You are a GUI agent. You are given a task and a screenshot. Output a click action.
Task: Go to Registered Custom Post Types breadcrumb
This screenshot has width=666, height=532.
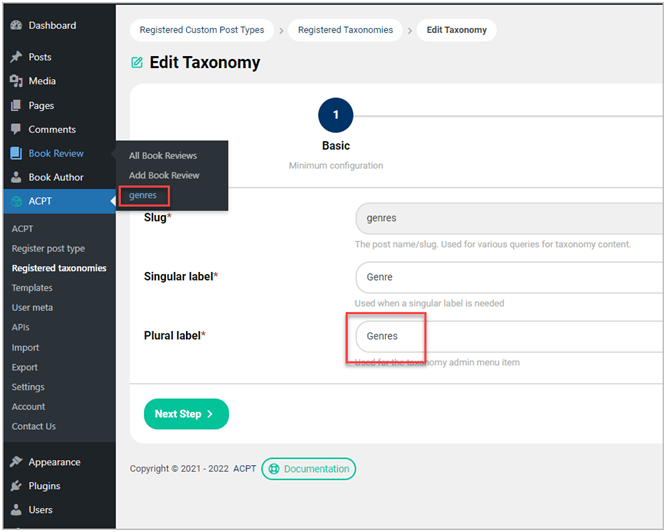[202, 30]
